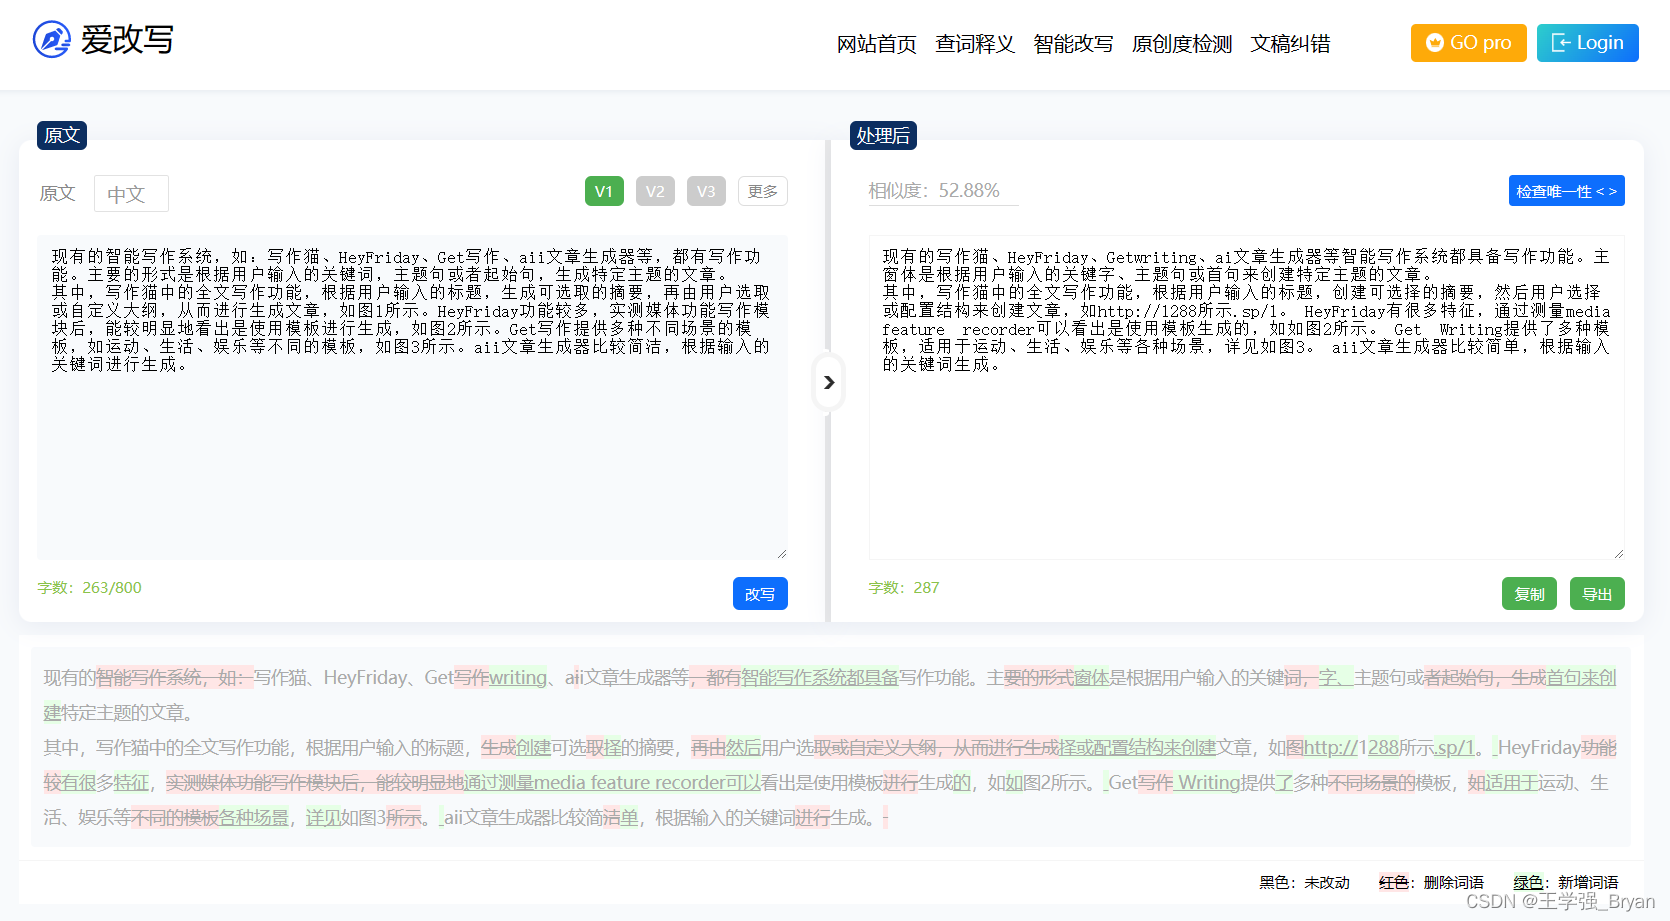Viewport: 1670px width, 921px height.
Task: Click 'media feature recorder' in diff text
Action: click(x=629, y=783)
